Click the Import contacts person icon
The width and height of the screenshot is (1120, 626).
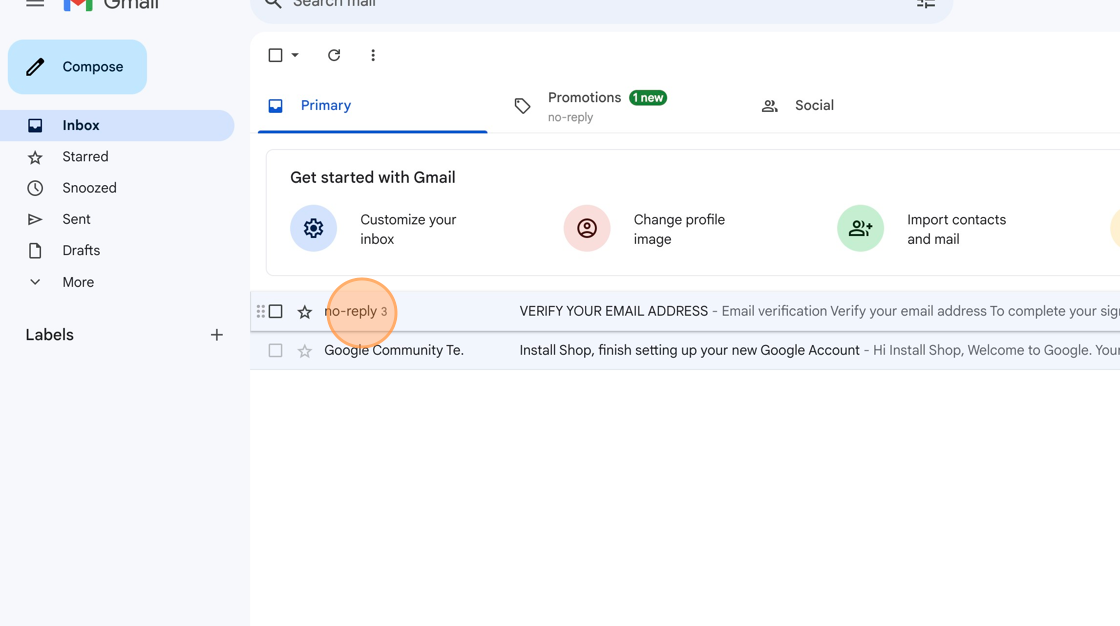click(861, 228)
